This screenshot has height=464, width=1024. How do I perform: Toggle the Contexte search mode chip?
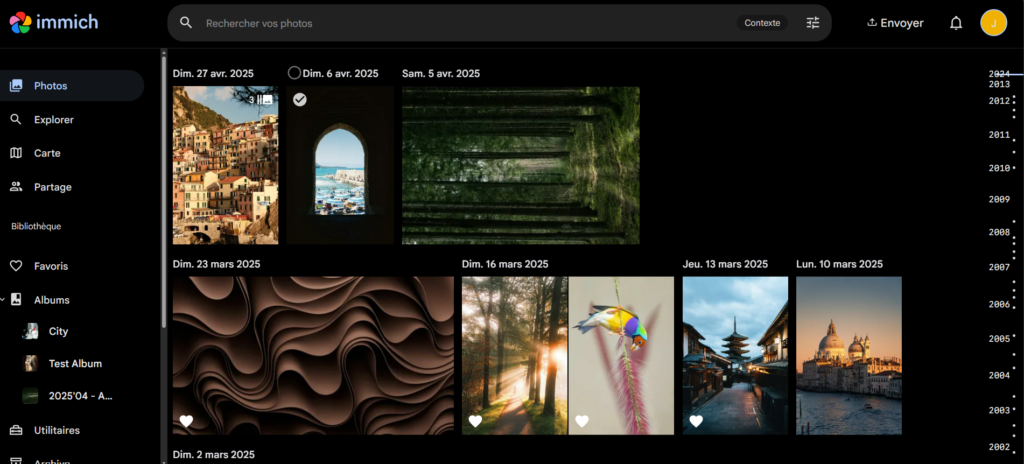click(762, 23)
